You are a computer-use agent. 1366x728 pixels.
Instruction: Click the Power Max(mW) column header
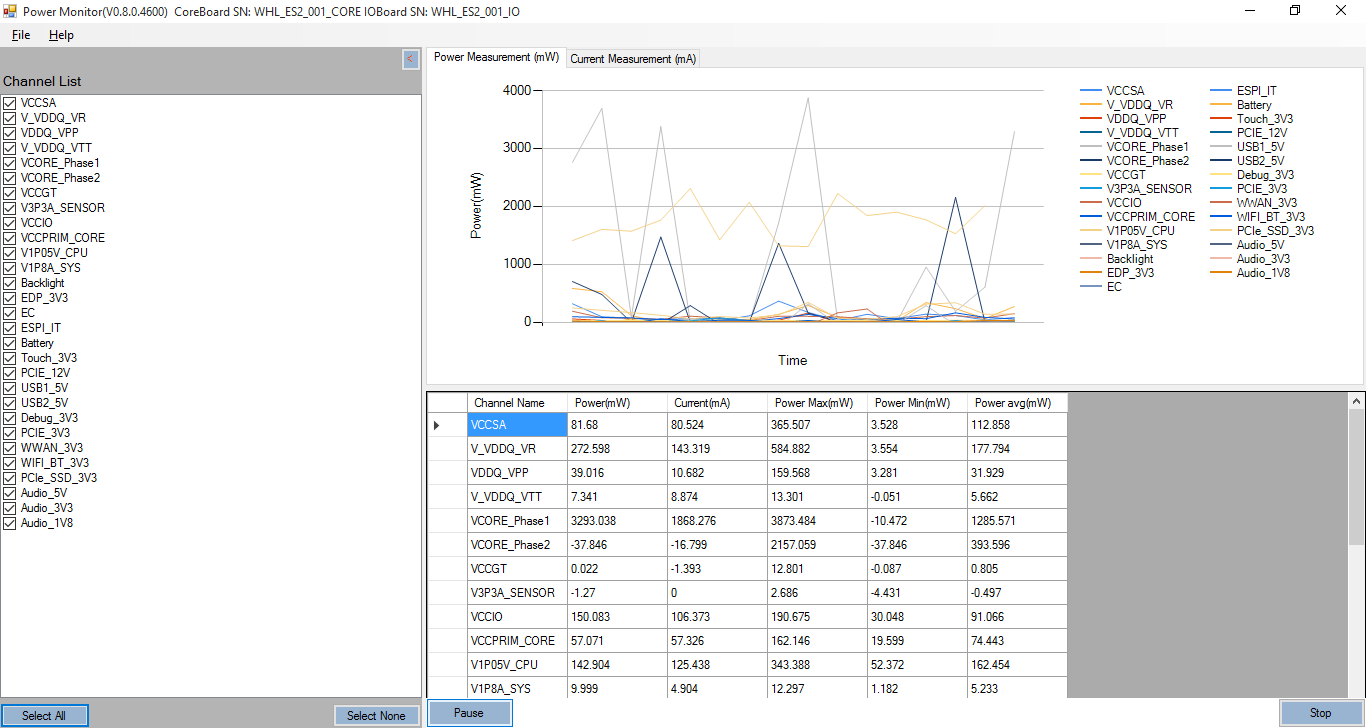click(x=817, y=403)
